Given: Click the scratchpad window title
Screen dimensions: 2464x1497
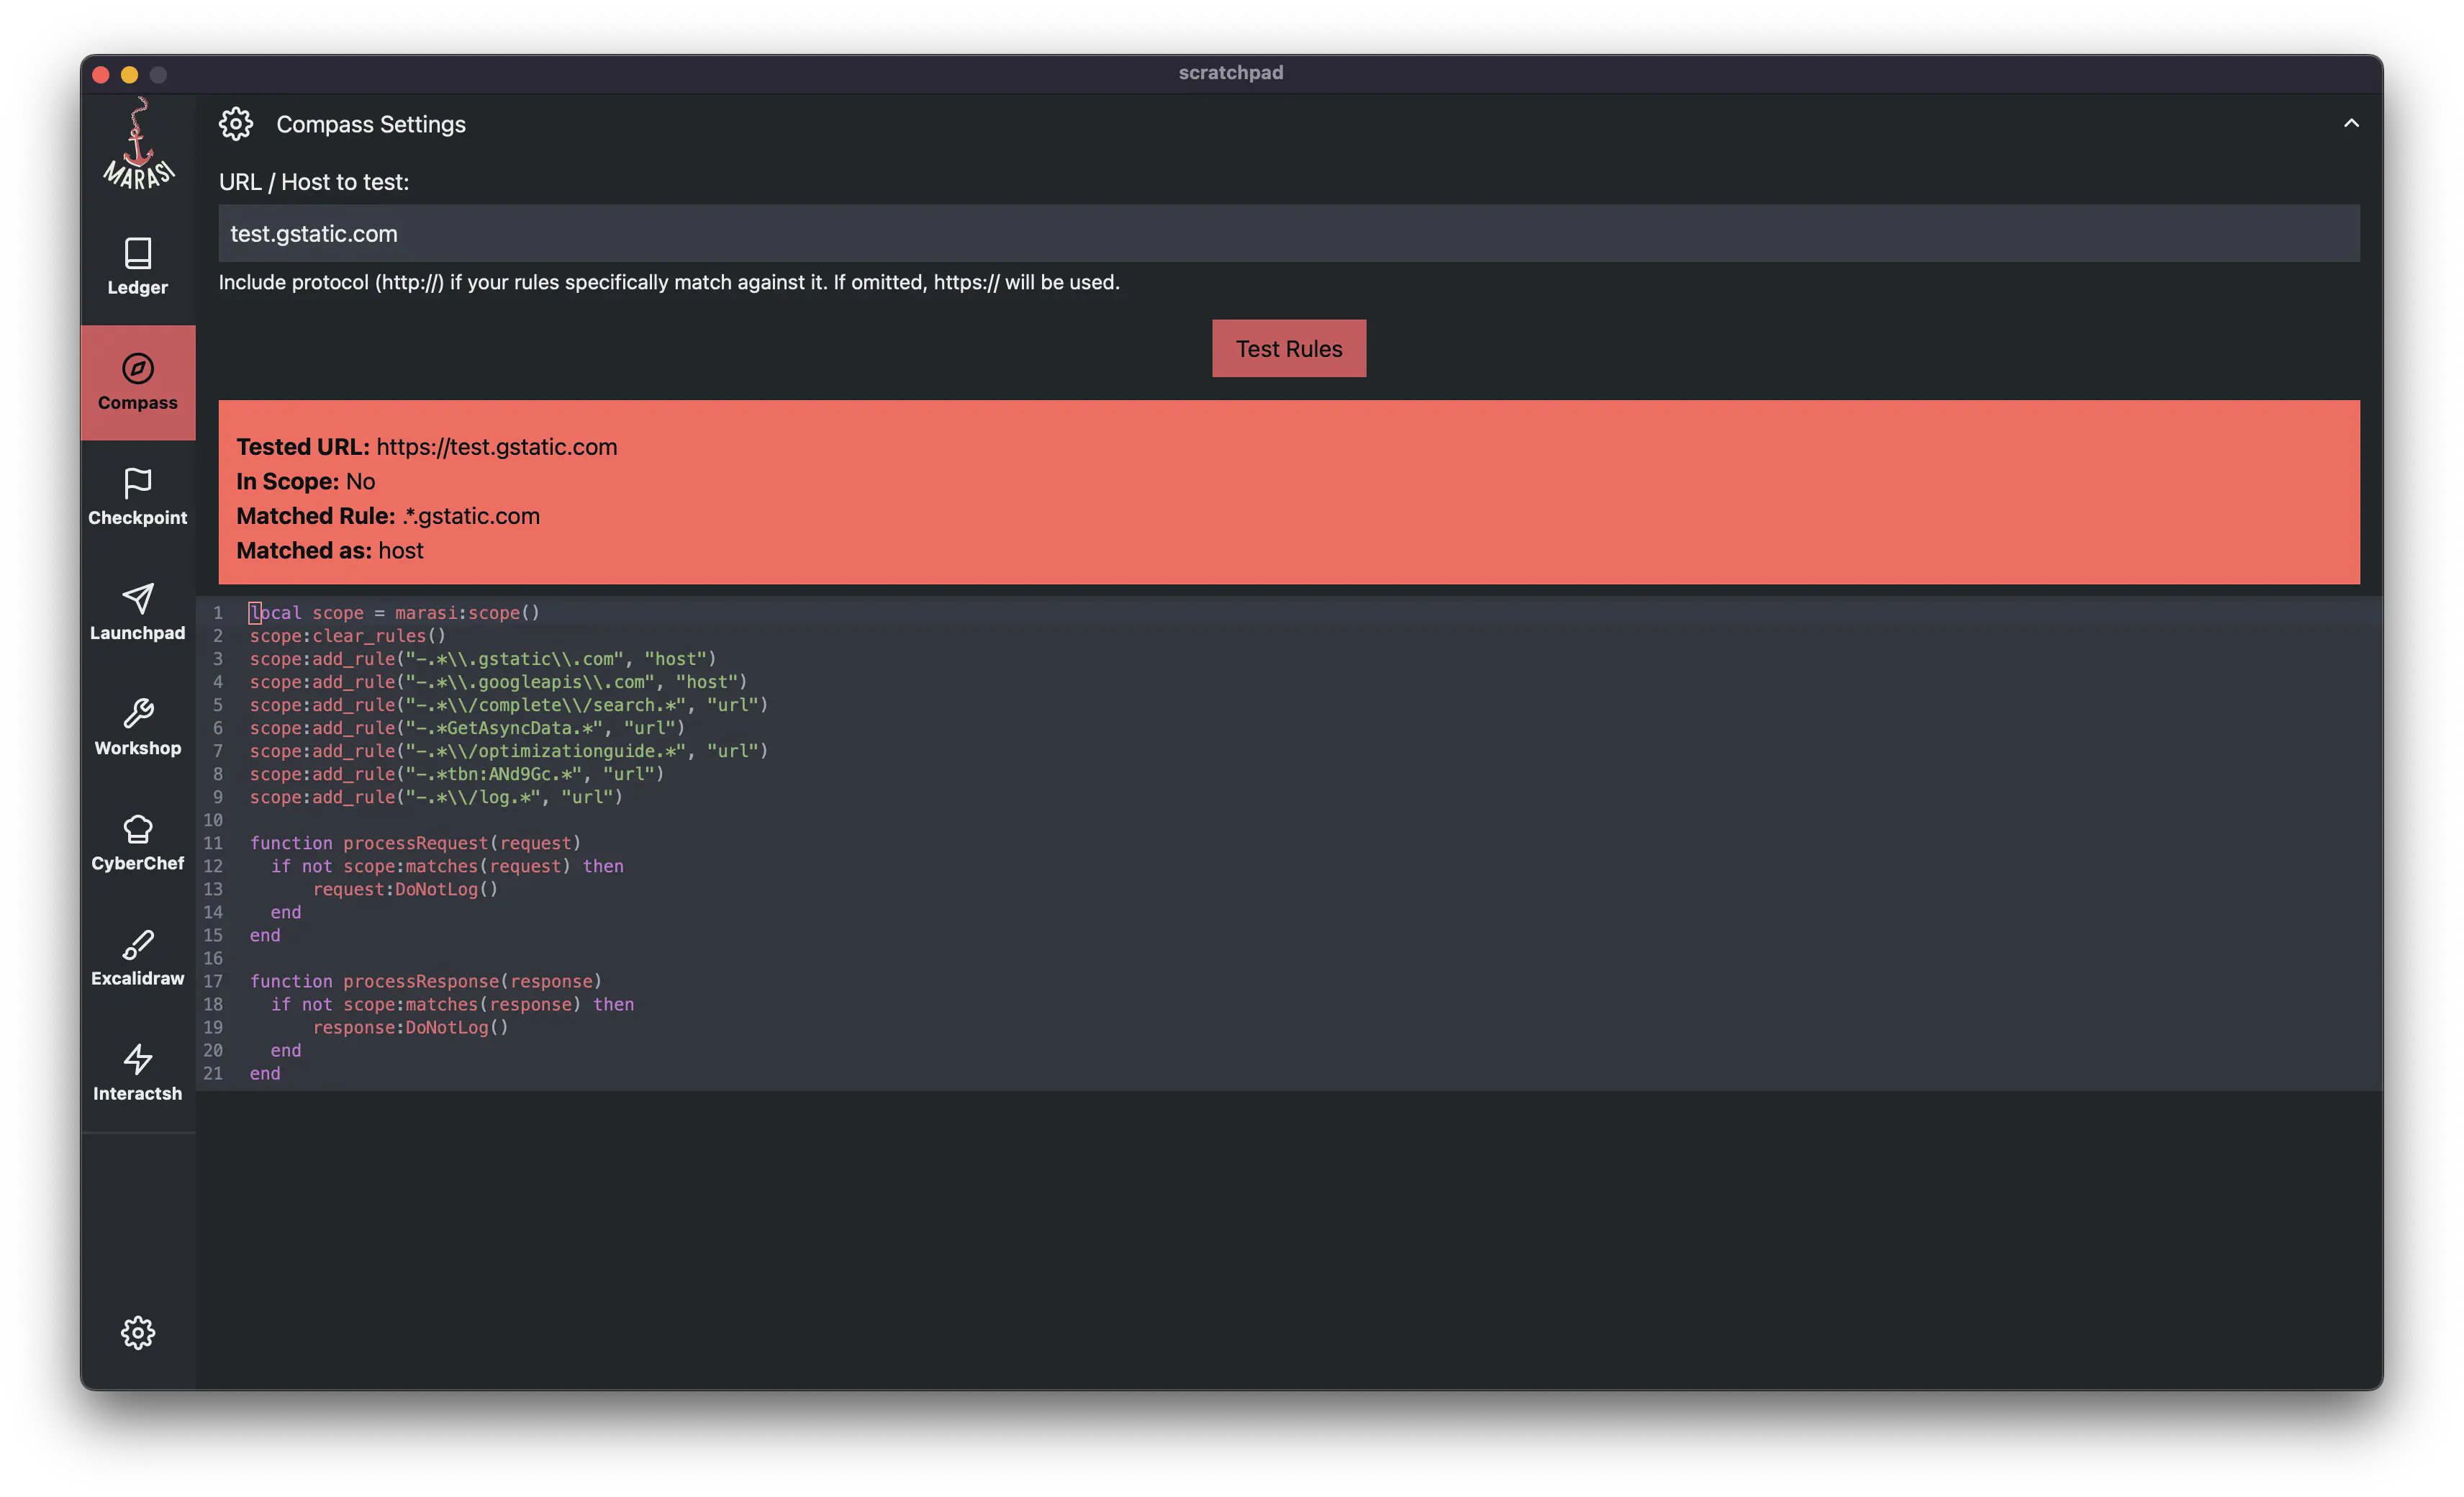Looking at the screenshot, I should pyautogui.click(x=1231, y=72).
